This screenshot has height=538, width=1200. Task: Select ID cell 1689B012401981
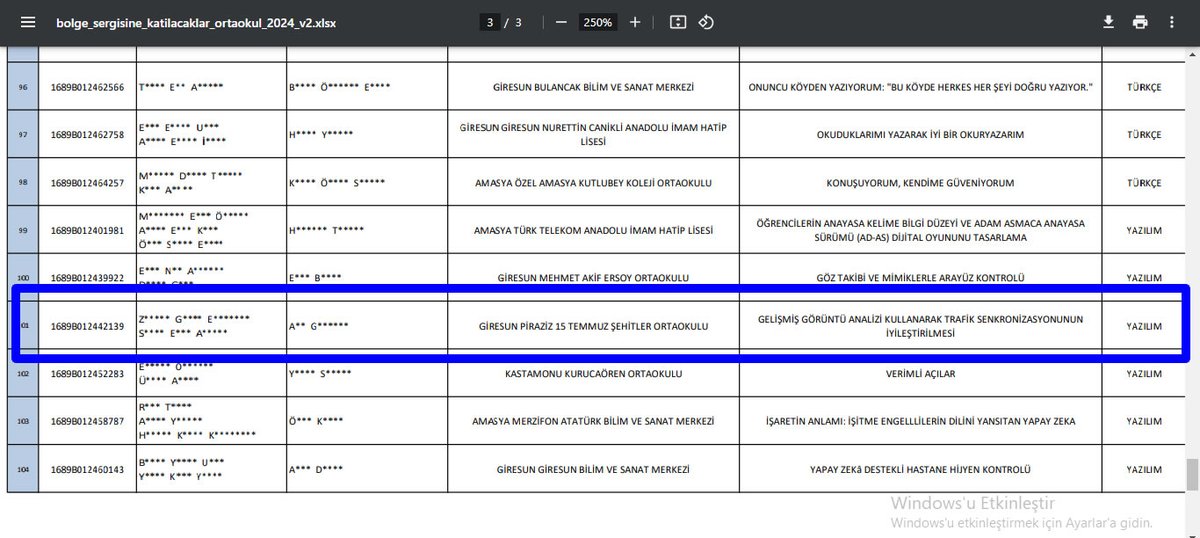[88, 230]
